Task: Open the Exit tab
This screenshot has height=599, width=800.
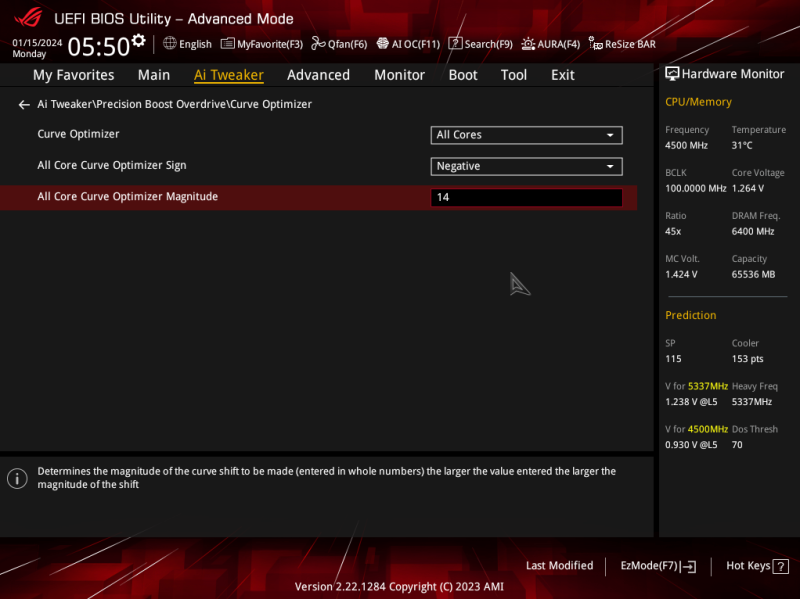Action: point(563,75)
